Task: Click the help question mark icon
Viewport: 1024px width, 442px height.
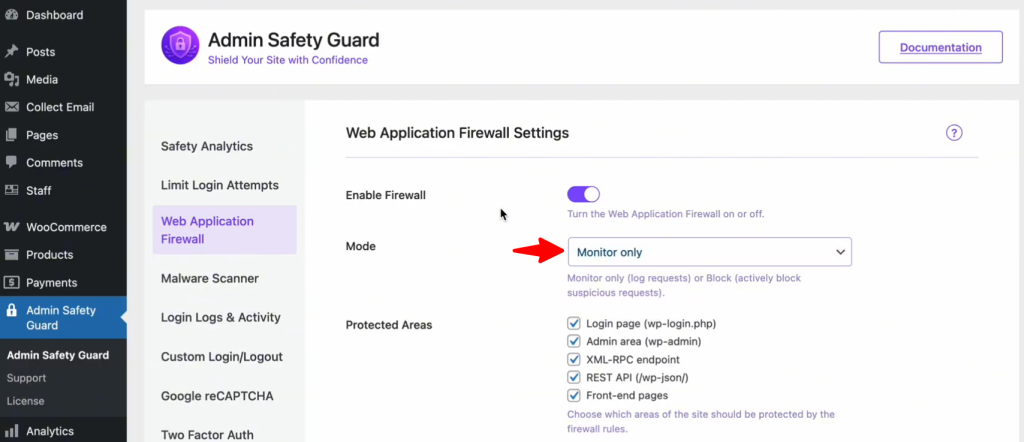Action: [x=953, y=133]
